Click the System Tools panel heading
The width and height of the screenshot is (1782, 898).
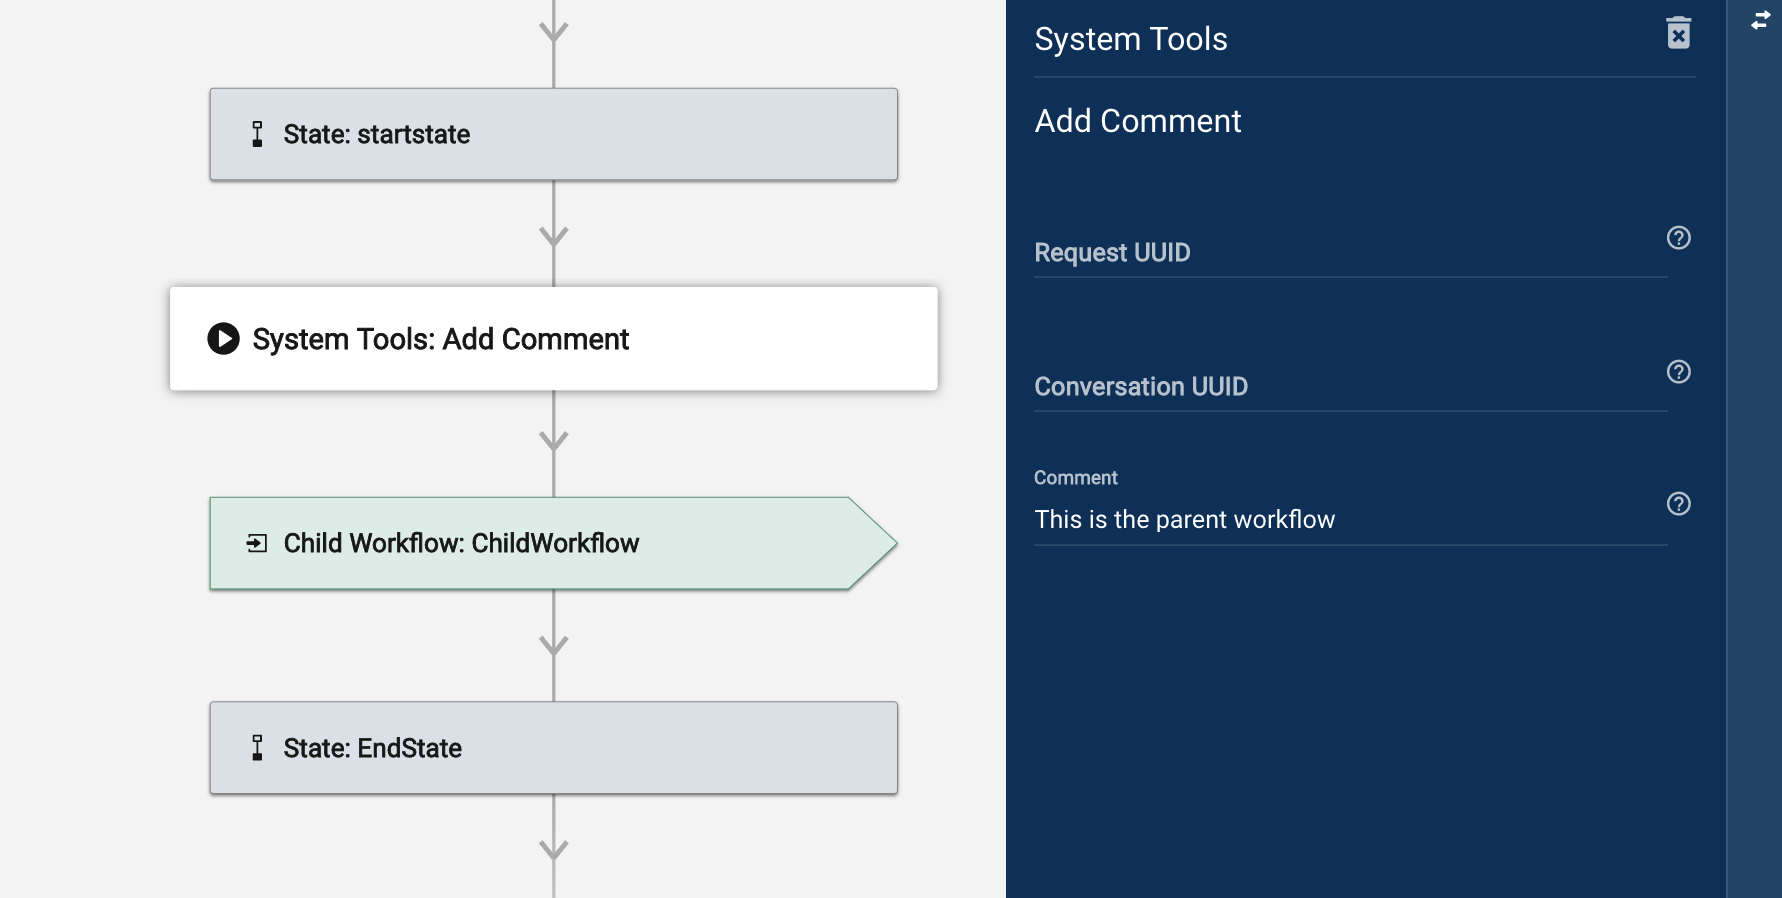(x=1131, y=39)
